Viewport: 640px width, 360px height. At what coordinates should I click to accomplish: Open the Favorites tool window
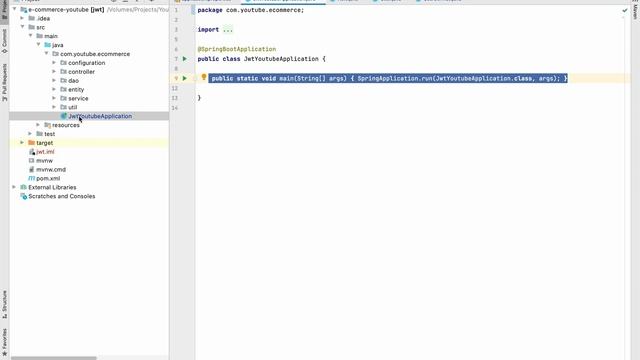pos(4,342)
